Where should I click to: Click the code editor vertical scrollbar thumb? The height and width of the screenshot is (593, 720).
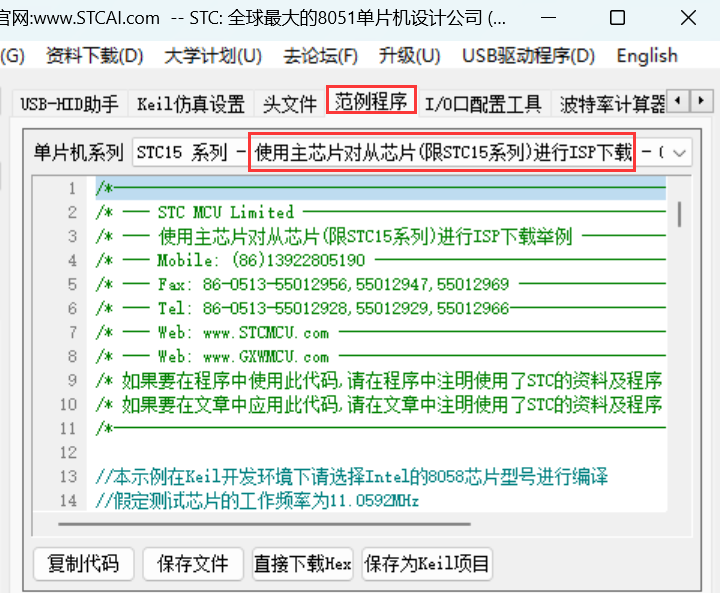(x=680, y=214)
